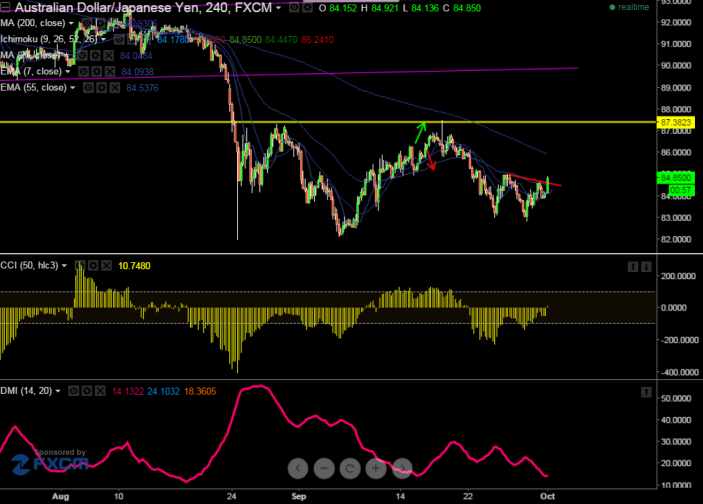Viewport: 703px width, 504px height.
Task: Click the CCI (50, hlc3) legend label
Action: tap(30, 266)
